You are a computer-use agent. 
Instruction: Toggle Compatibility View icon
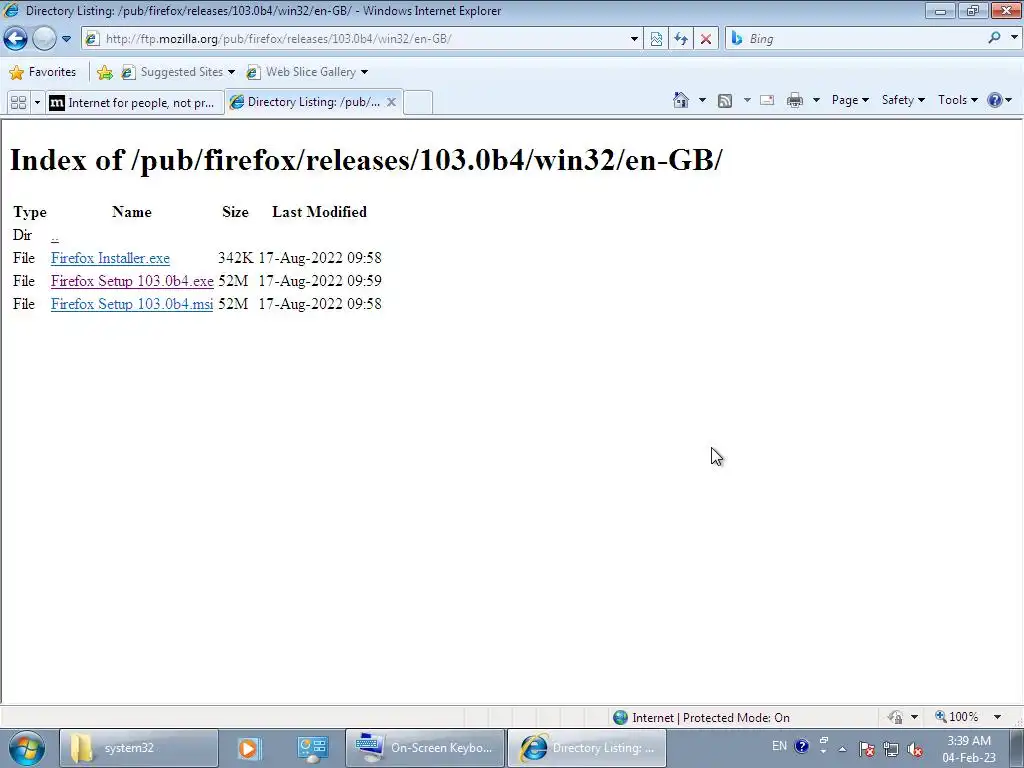coord(656,39)
